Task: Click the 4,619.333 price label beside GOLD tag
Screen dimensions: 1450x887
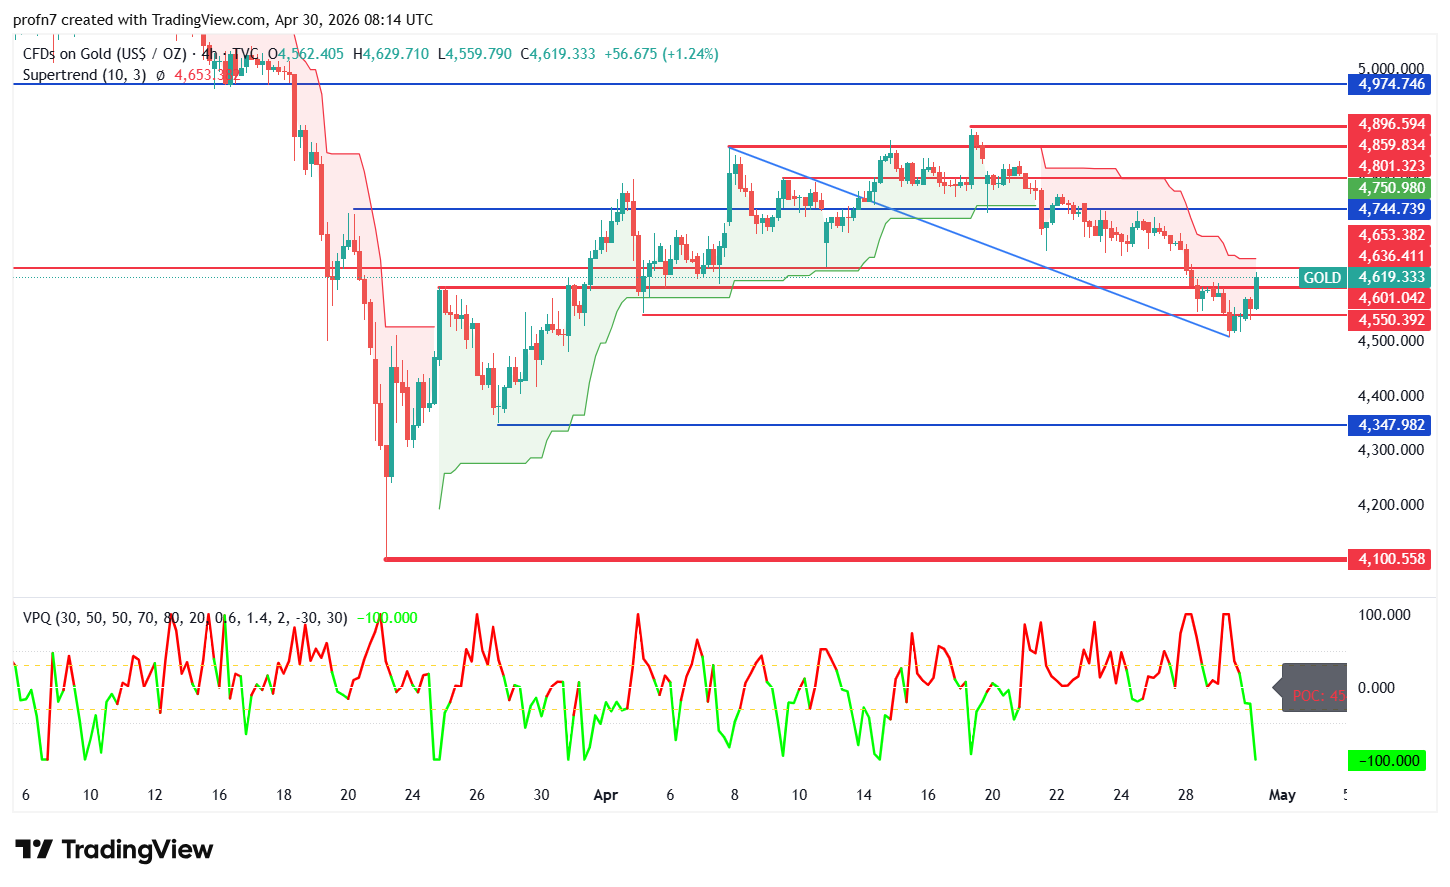Action: tap(1391, 278)
